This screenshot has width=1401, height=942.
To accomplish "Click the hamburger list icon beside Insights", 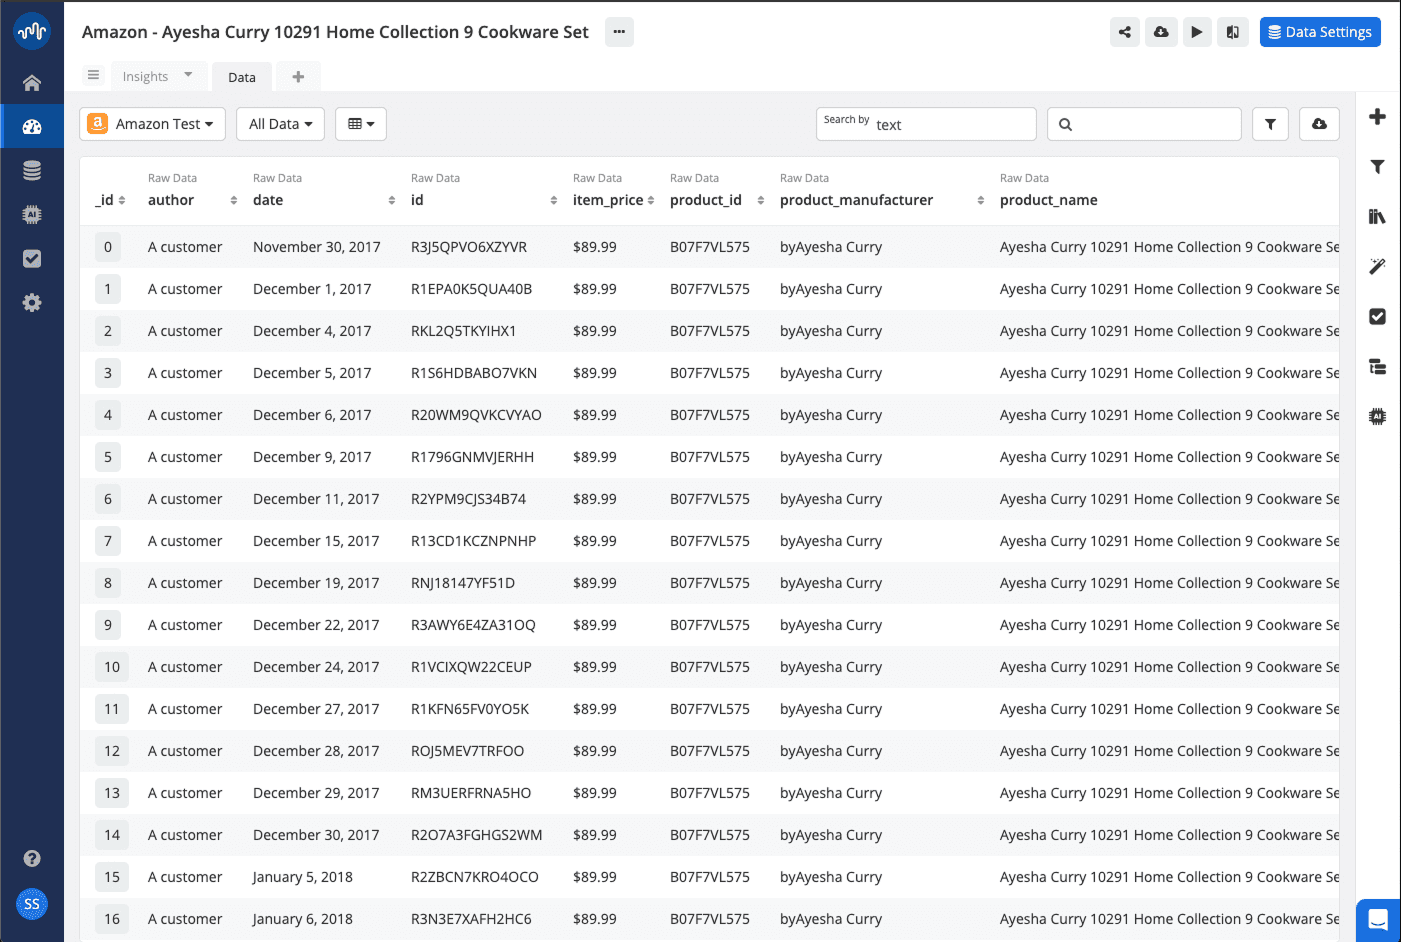I will [93, 75].
